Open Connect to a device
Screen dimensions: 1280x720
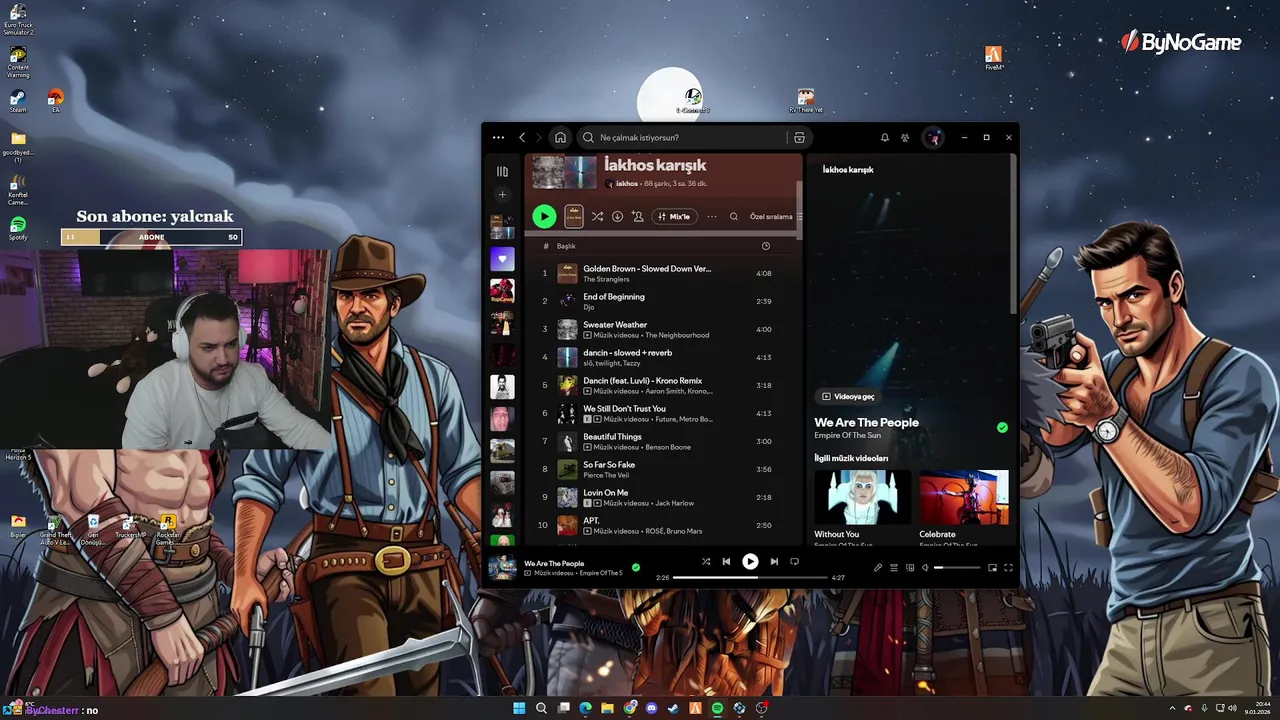[910, 568]
